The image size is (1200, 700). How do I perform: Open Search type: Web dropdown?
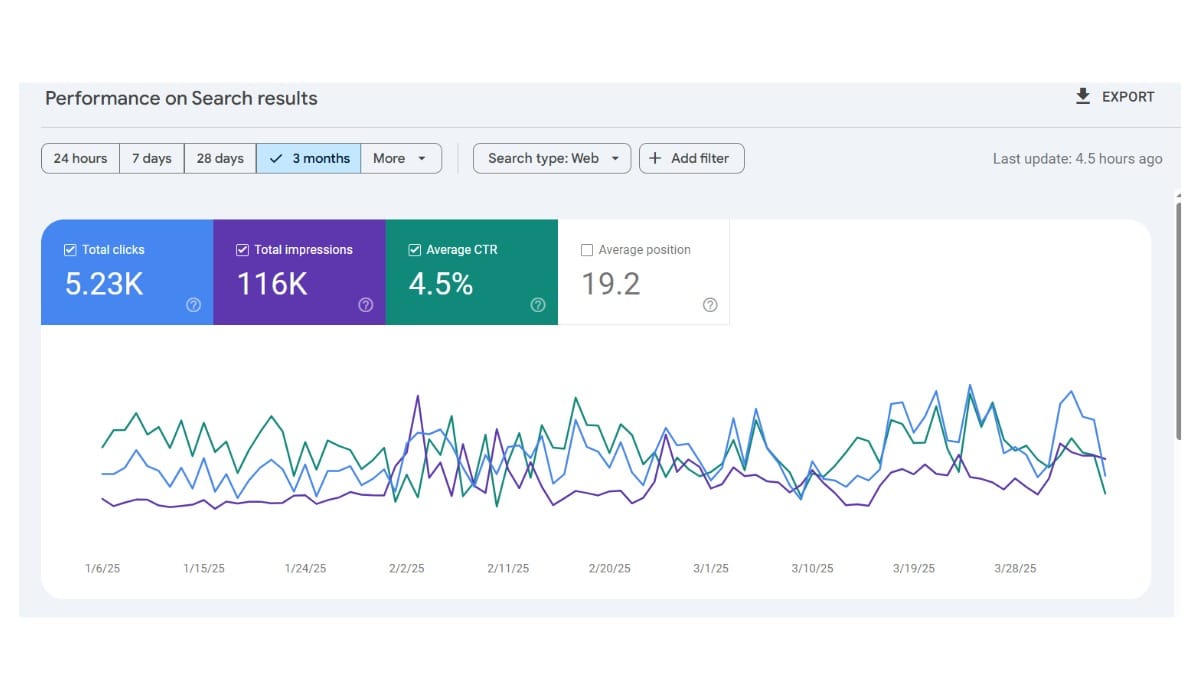click(x=552, y=158)
